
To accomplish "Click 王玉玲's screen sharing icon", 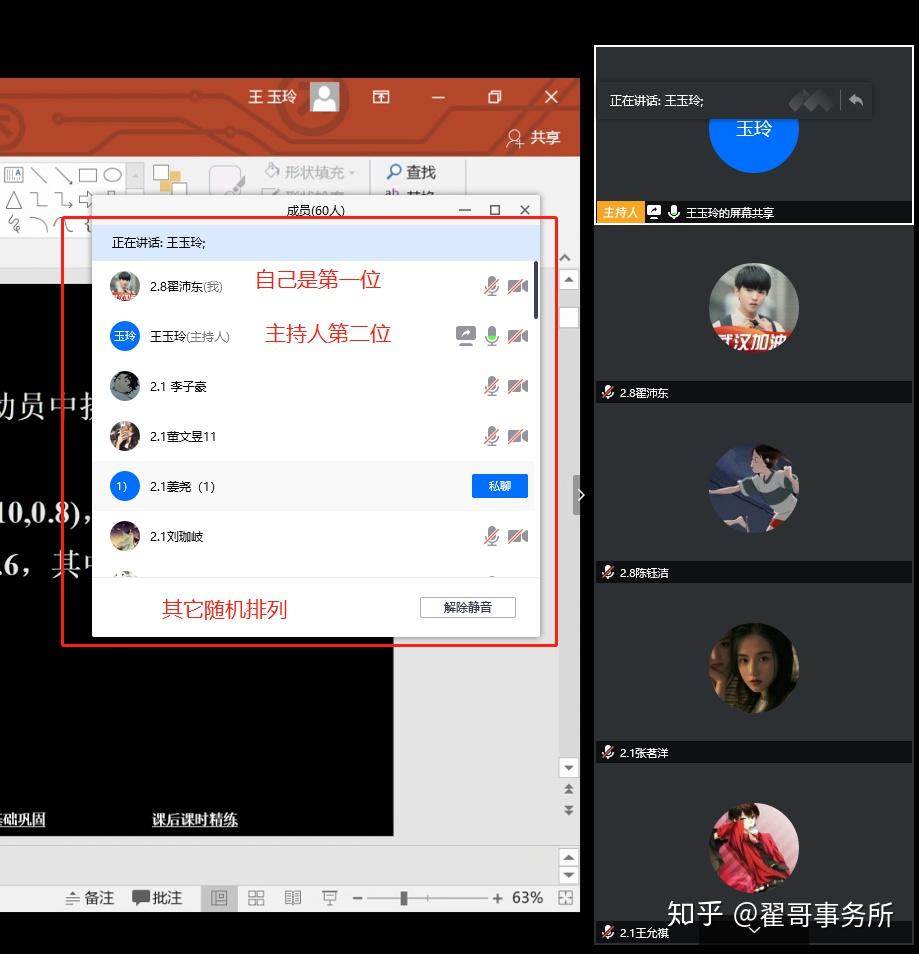I will [x=465, y=335].
